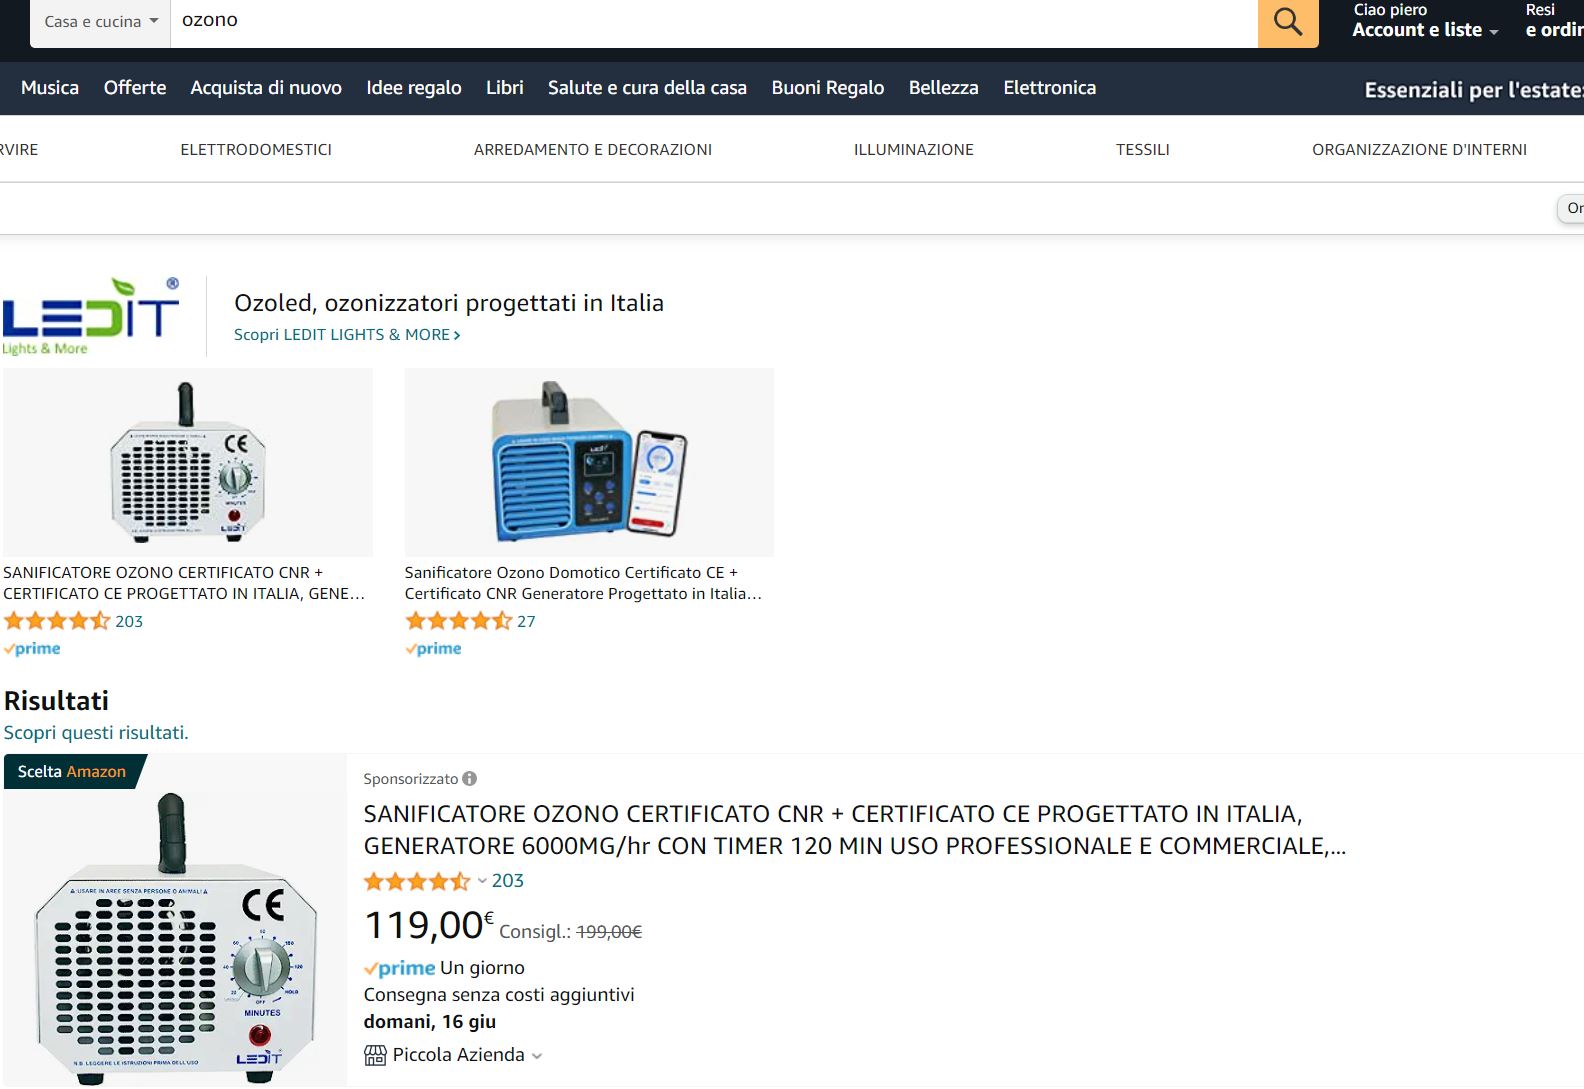
Task: Click the LEDIT Lights & More logo
Action: [92, 316]
